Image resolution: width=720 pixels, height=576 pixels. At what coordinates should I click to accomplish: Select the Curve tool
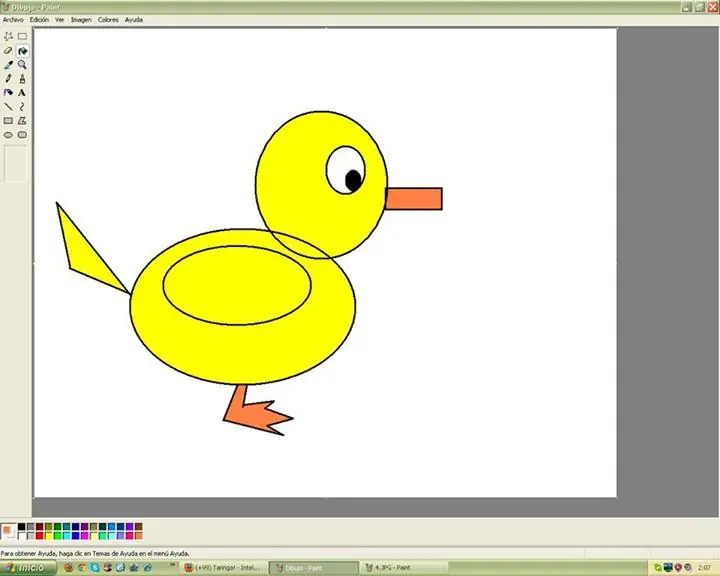[x=22, y=107]
